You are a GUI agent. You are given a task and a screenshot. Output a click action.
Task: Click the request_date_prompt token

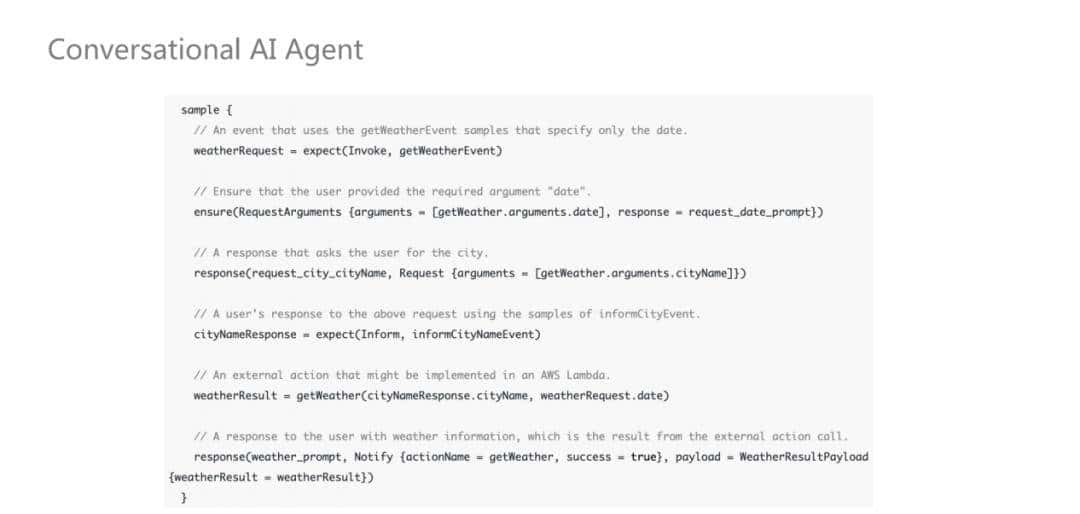pos(753,212)
